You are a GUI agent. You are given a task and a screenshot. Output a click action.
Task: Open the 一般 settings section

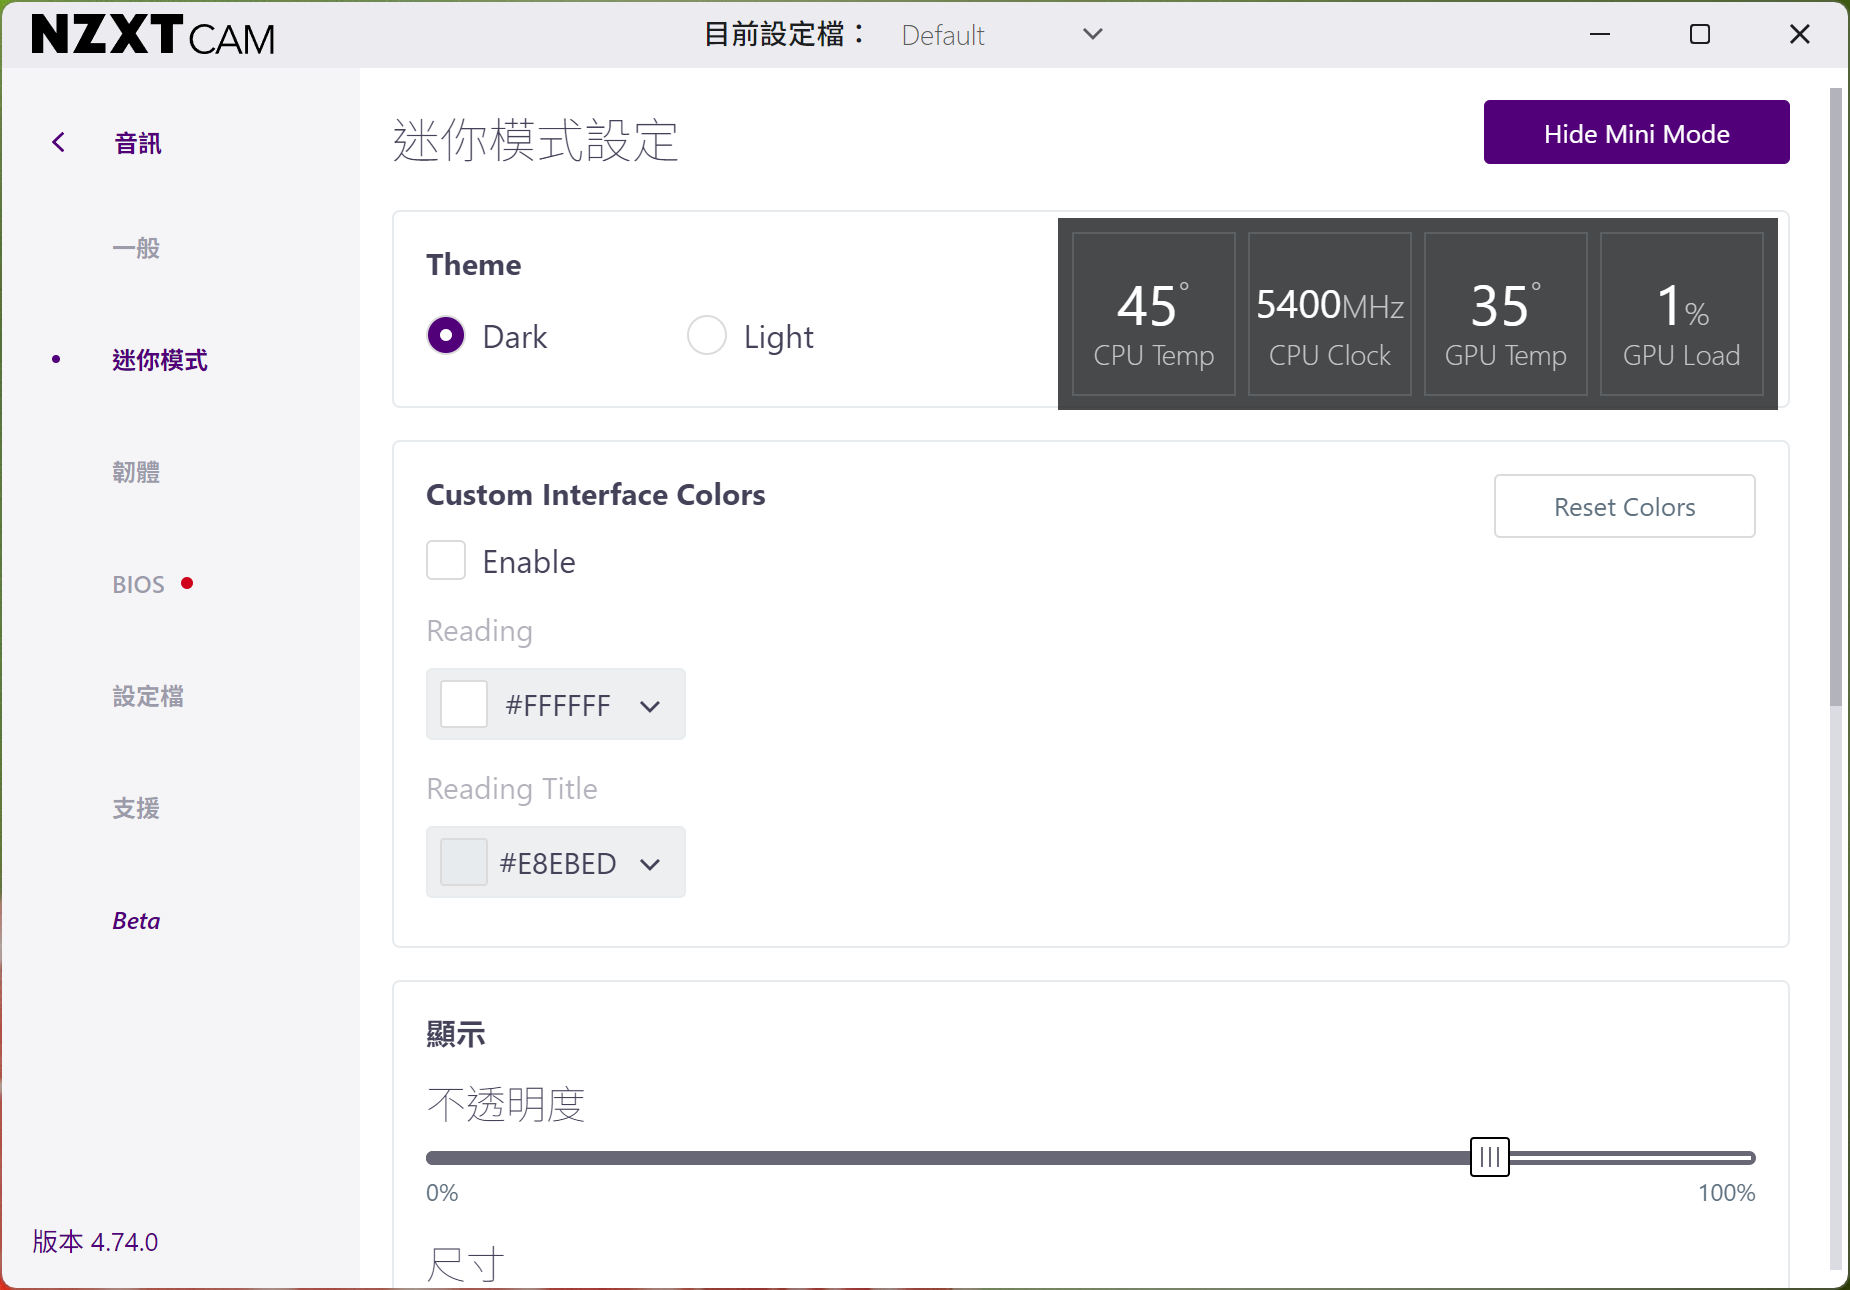(136, 248)
